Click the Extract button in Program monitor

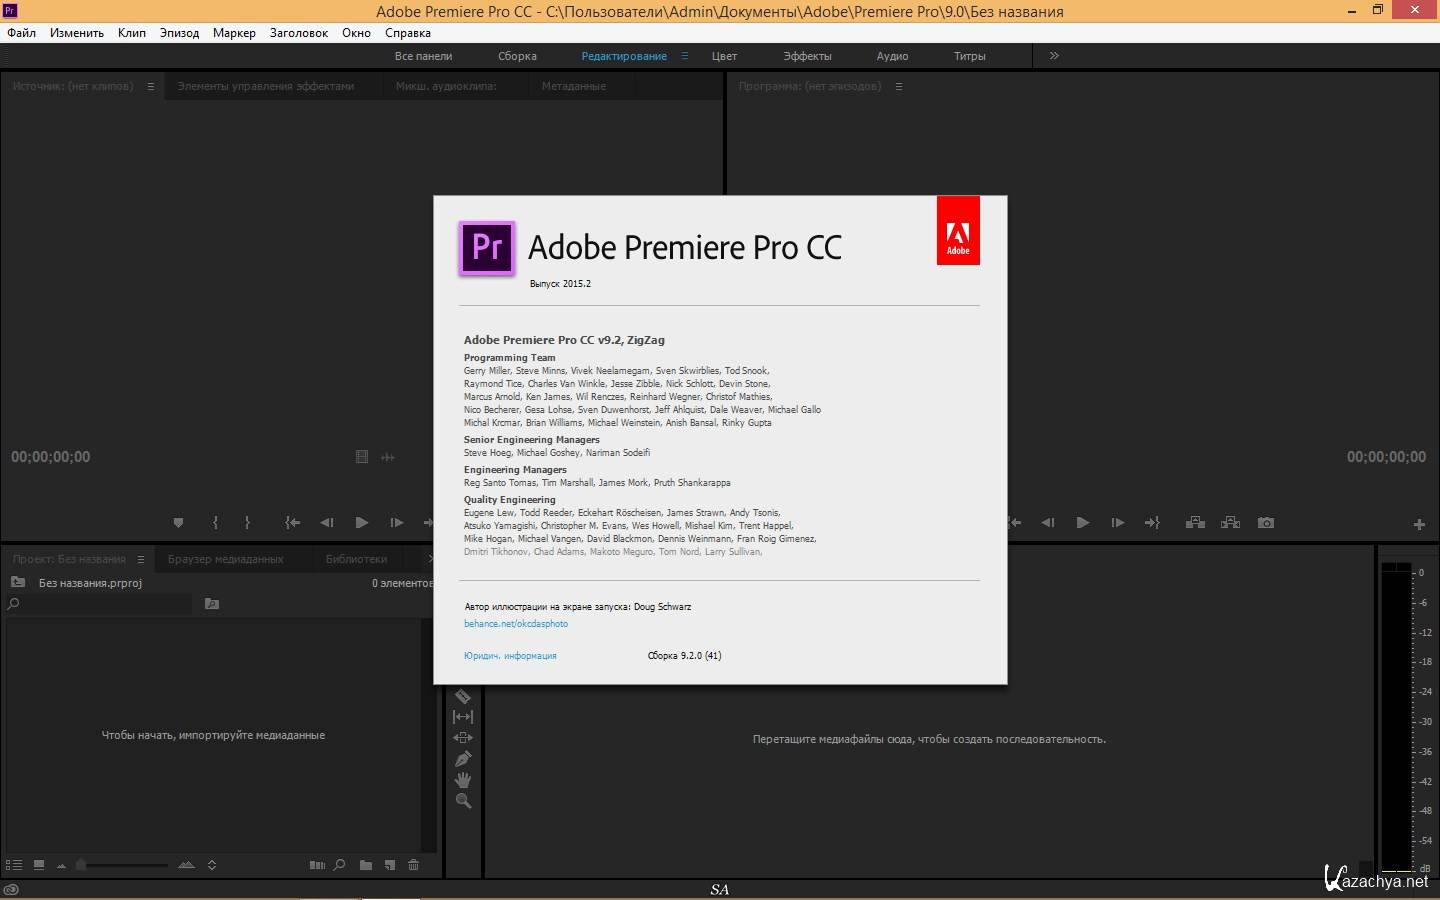(1230, 523)
